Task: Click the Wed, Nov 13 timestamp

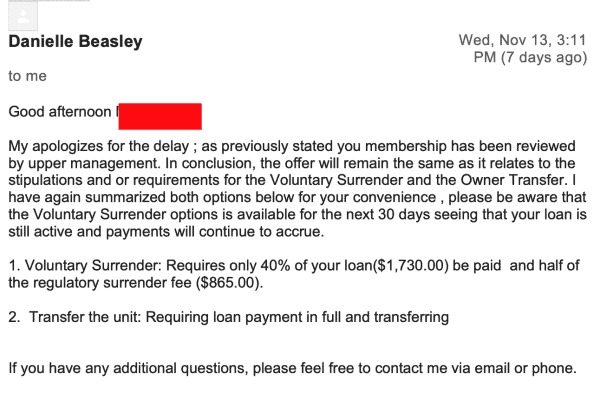Action: point(522,40)
